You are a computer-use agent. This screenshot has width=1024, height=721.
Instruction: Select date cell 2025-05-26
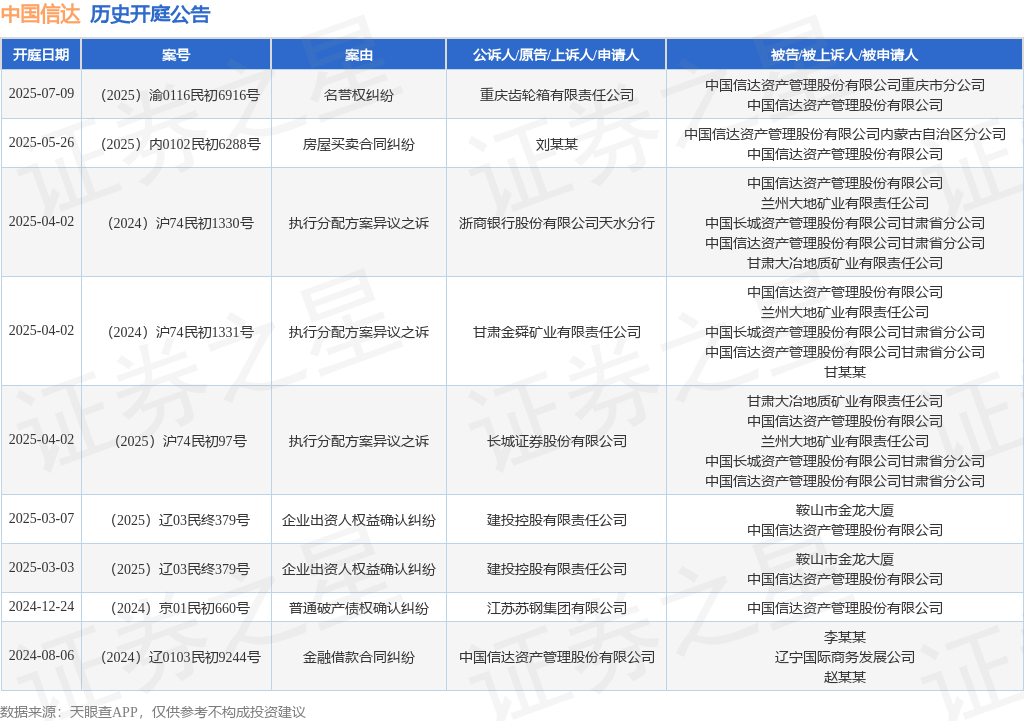[41, 142]
